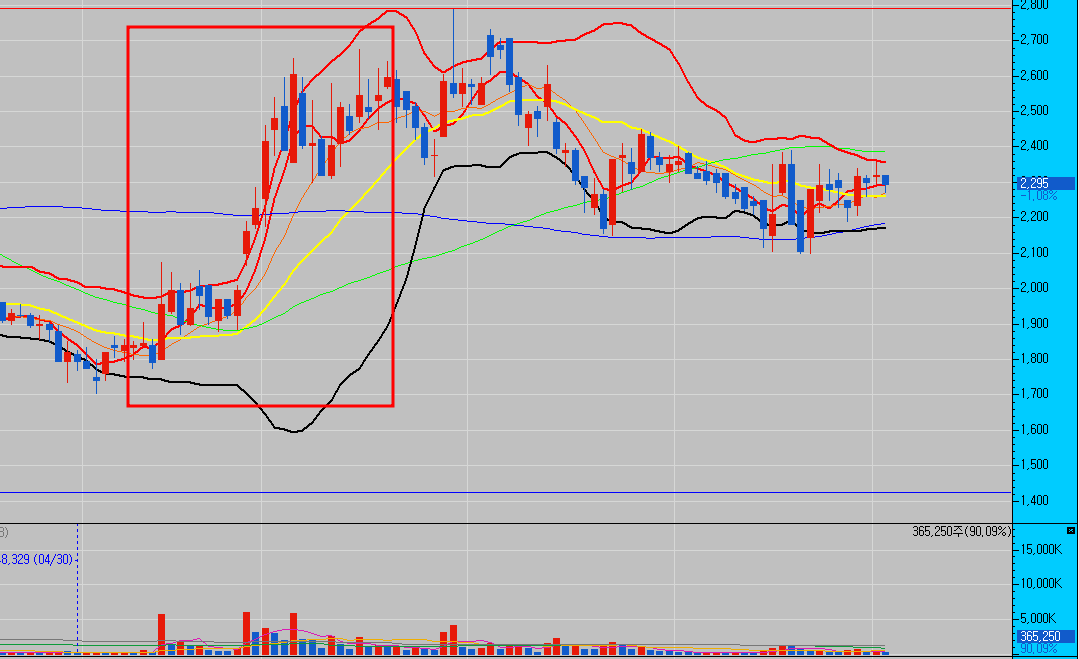Click the 2,400 price axis label
Image resolution: width=1079 pixels, height=659 pixels.
click(1034, 146)
